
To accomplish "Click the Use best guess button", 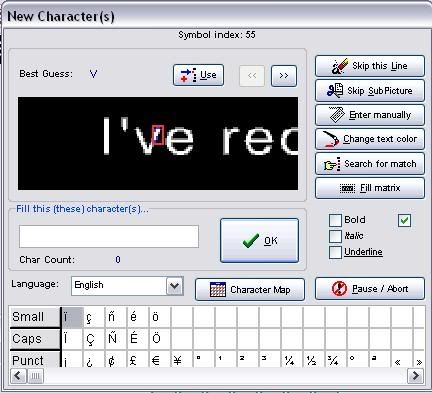I will point(198,75).
